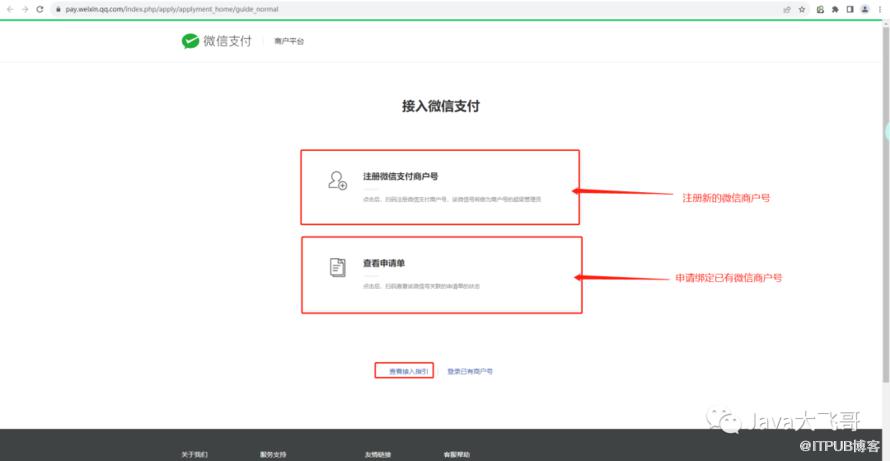The width and height of the screenshot is (890, 461).
Task: Bookmark this page with the star icon
Action: point(801,10)
